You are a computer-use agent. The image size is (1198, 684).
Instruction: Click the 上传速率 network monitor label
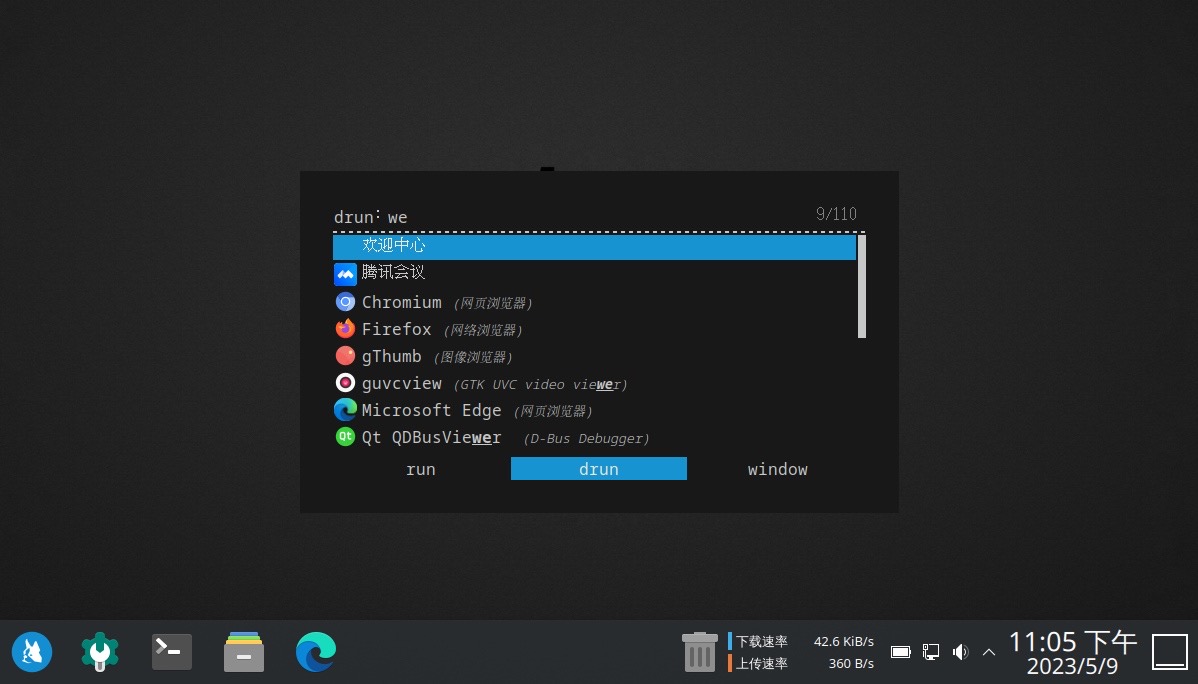pos(762,663)
